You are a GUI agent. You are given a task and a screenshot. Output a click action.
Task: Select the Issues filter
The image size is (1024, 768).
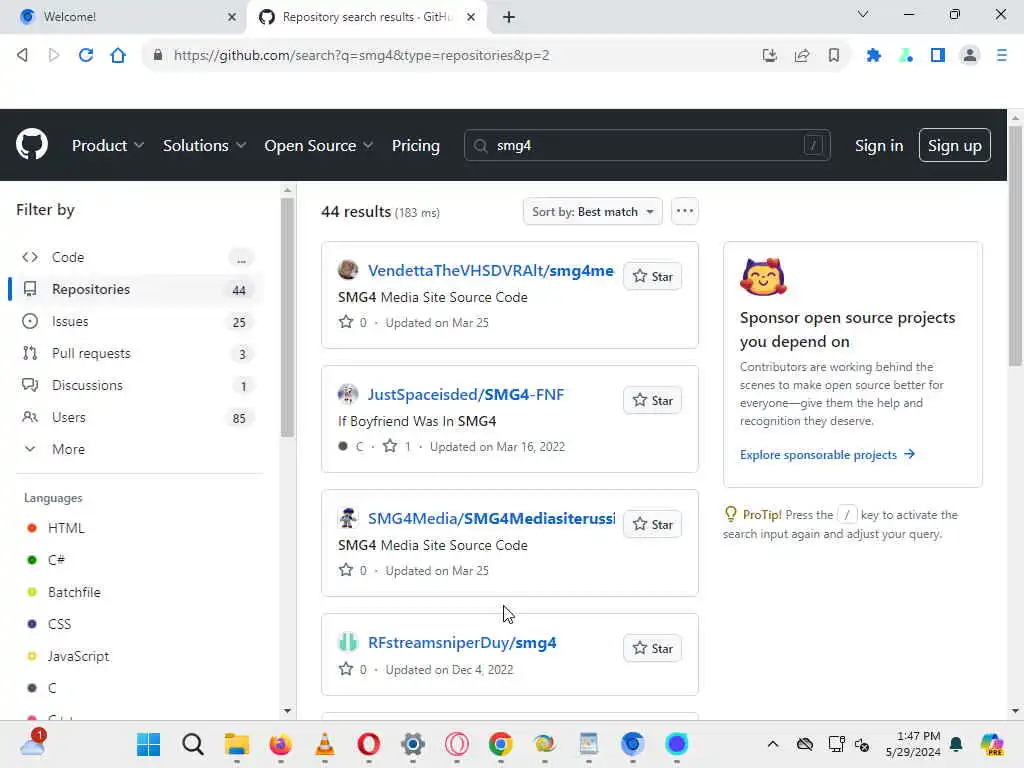138,321
